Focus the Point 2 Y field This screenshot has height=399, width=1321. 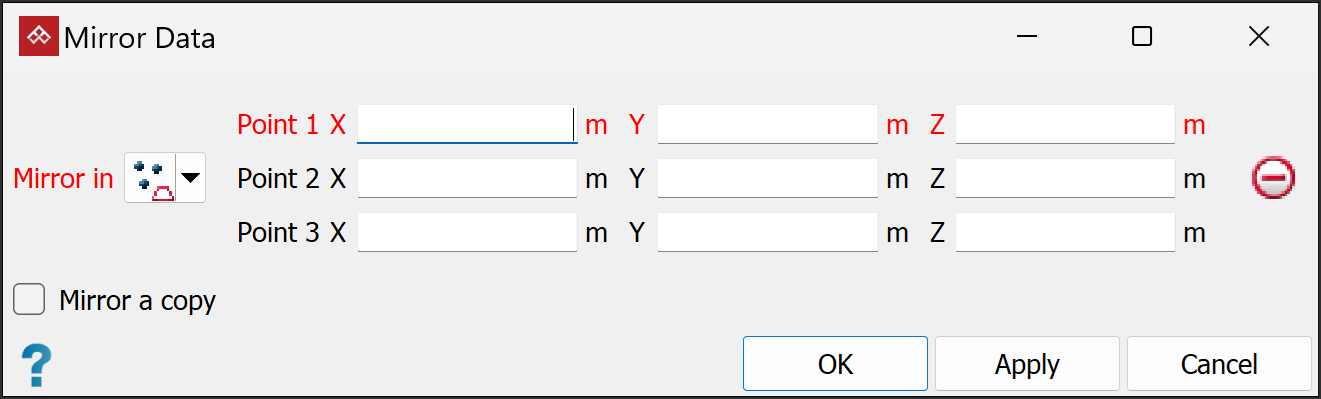[767, 179]
